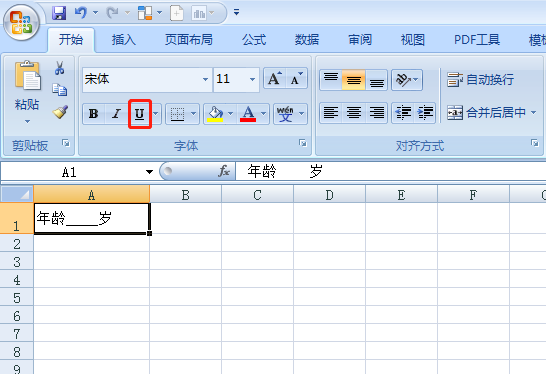
Task: Click the Orientation text rotation icon
Action: (x=407, y=80)
